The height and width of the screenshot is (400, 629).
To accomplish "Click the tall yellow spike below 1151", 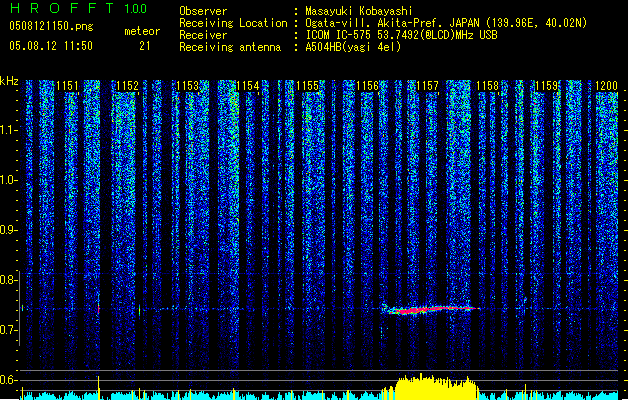I will click(x=99, y=388).
